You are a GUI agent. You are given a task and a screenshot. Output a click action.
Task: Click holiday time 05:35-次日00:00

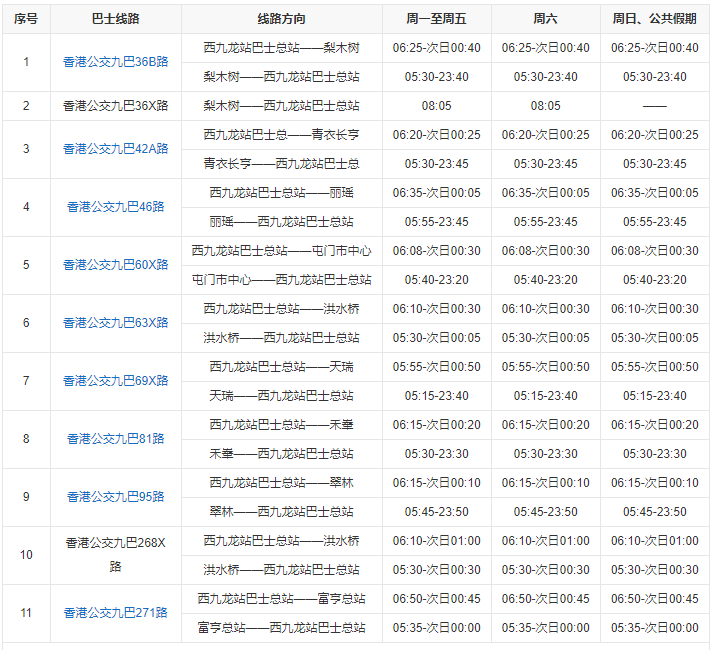coord(654,628)
